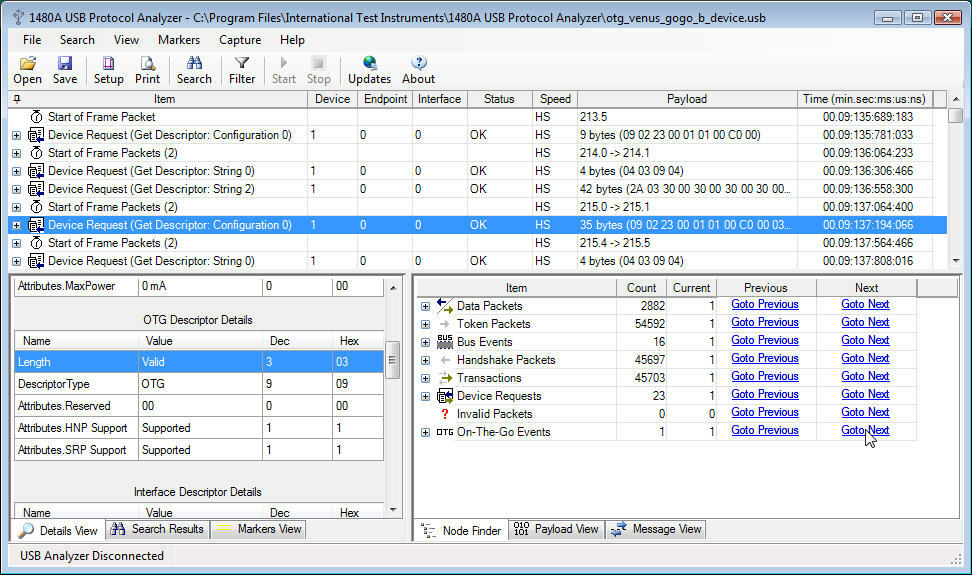The width and height of the screenshot is (972, 575).
Task: Expand Data Packets node
Action: click(425, 306)
